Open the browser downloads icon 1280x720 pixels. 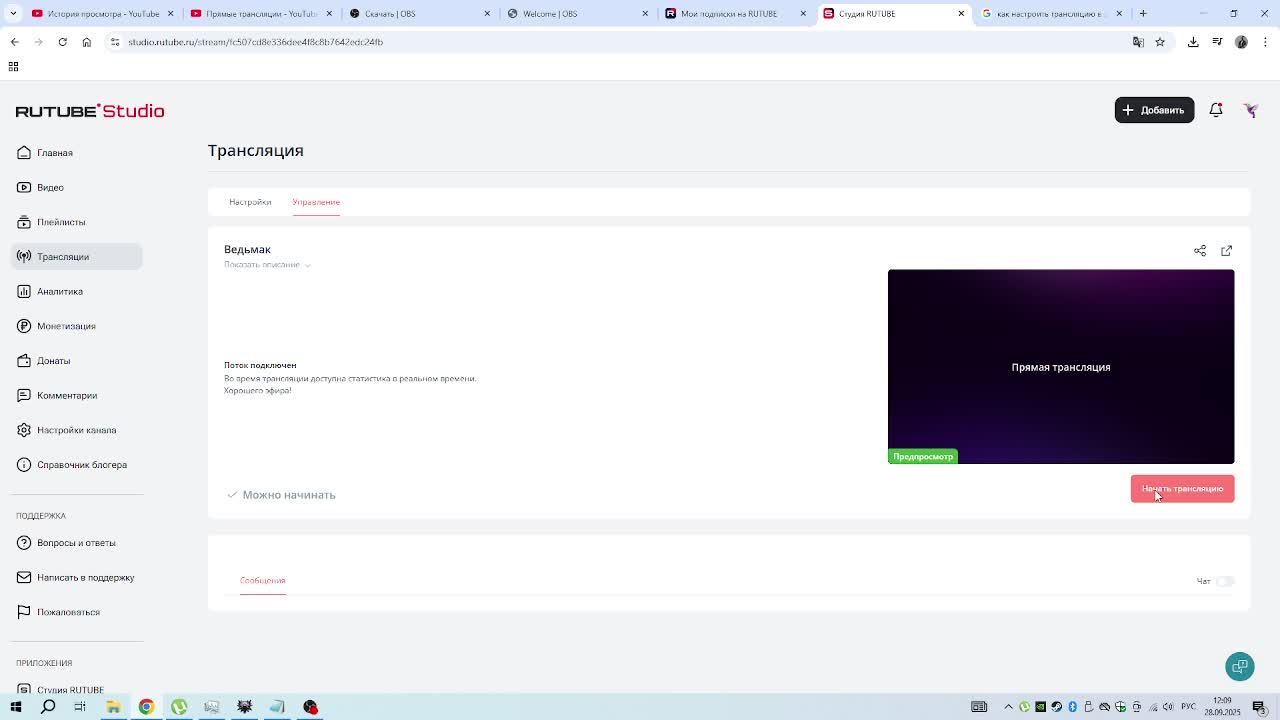pos(1193,42)
